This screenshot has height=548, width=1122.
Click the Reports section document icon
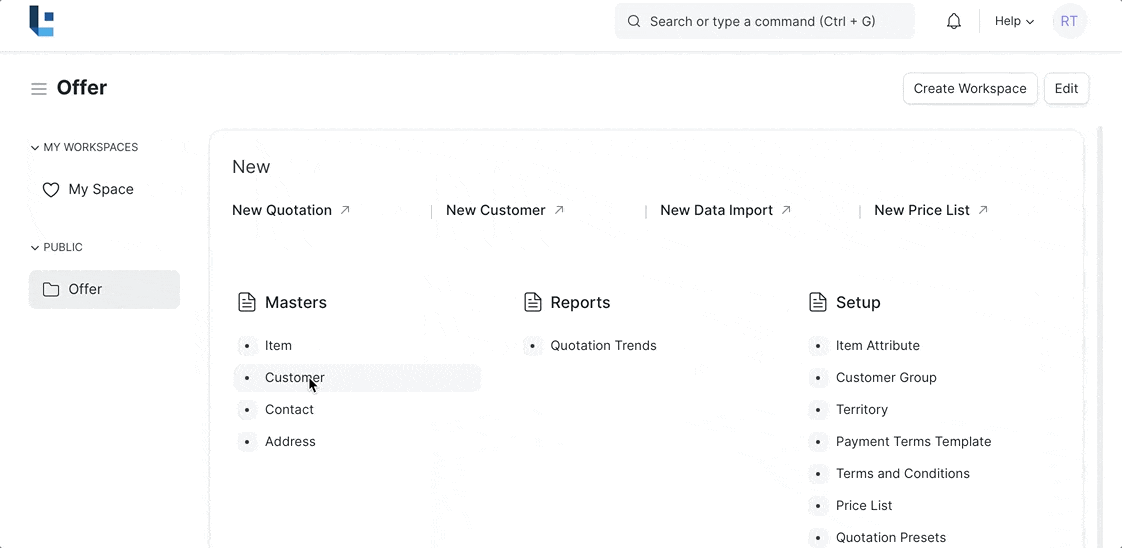(533, 302)
